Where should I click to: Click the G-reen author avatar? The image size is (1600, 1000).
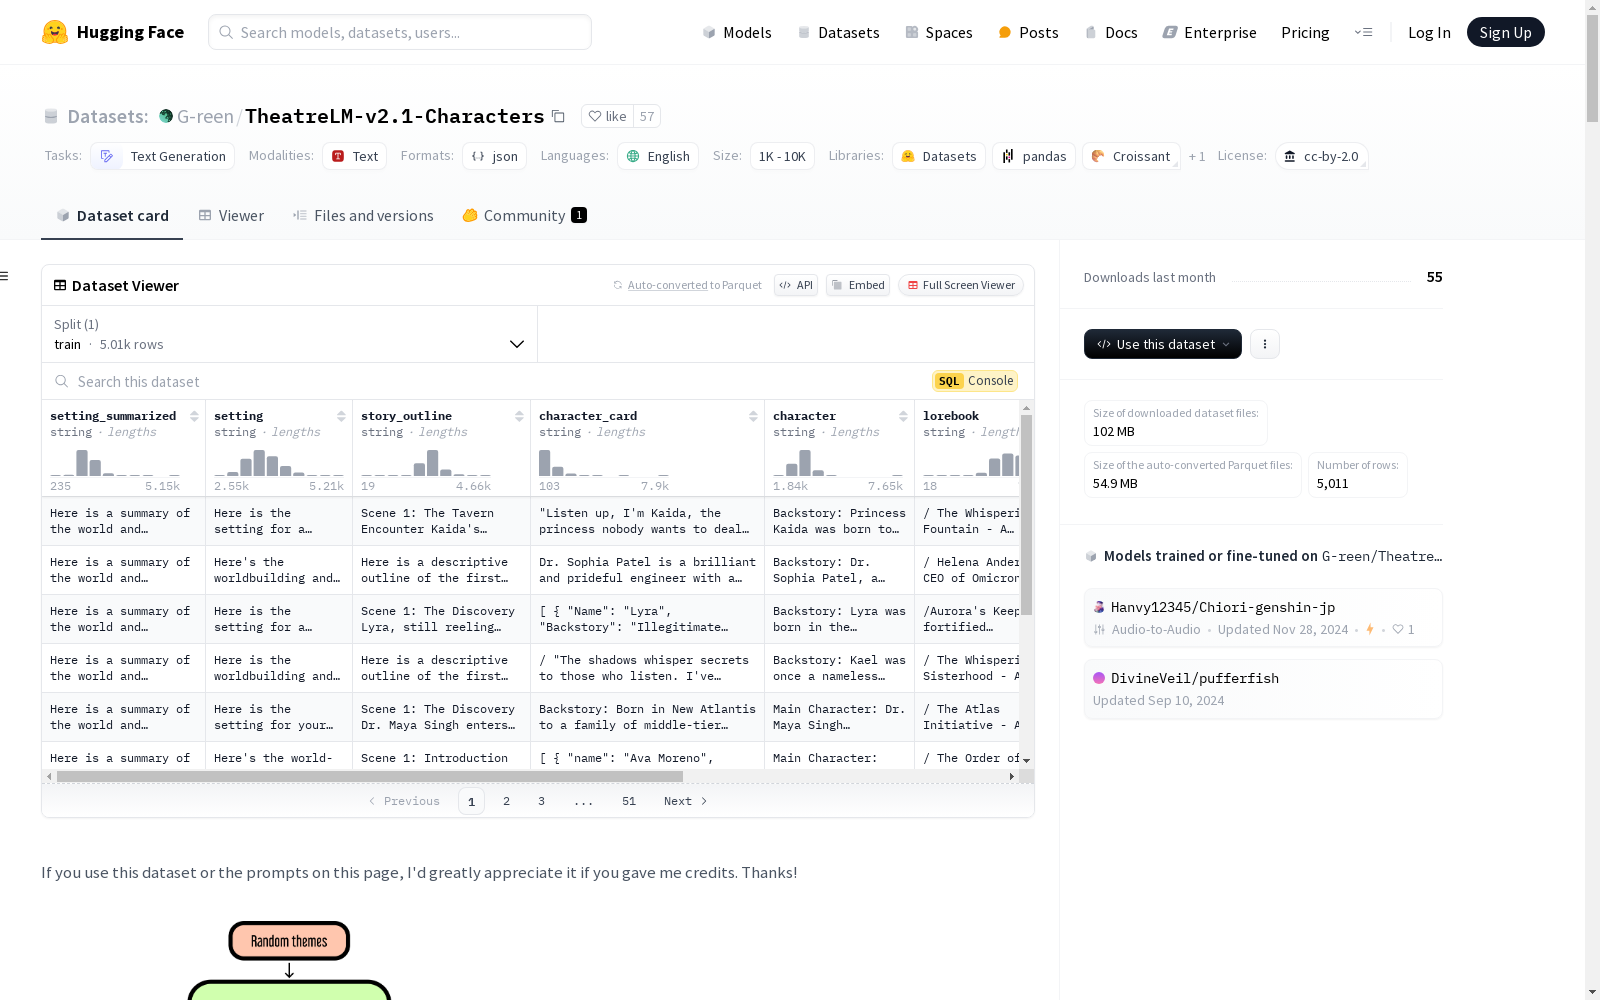(166, 116)
